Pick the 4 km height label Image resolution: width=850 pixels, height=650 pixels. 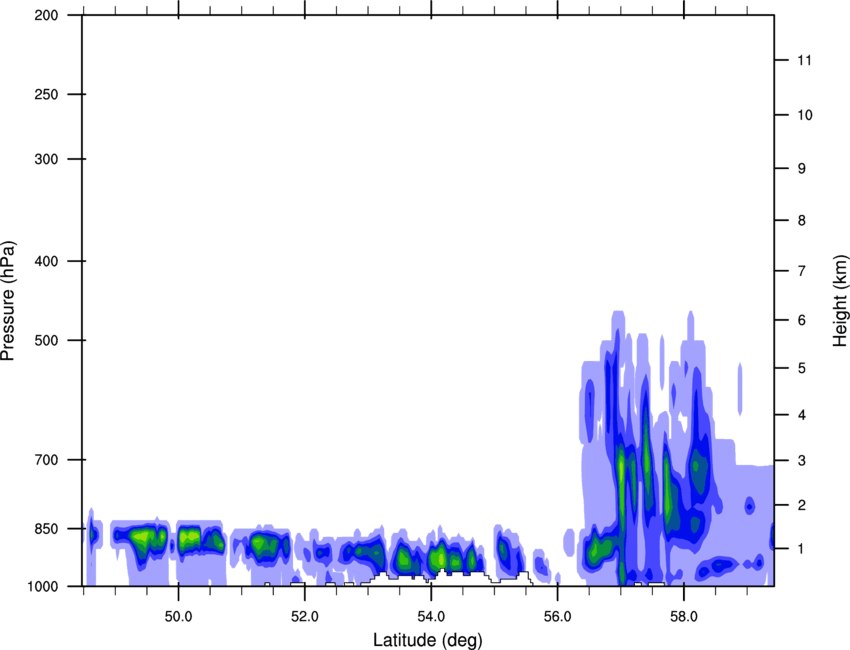(x=801, y=415)
